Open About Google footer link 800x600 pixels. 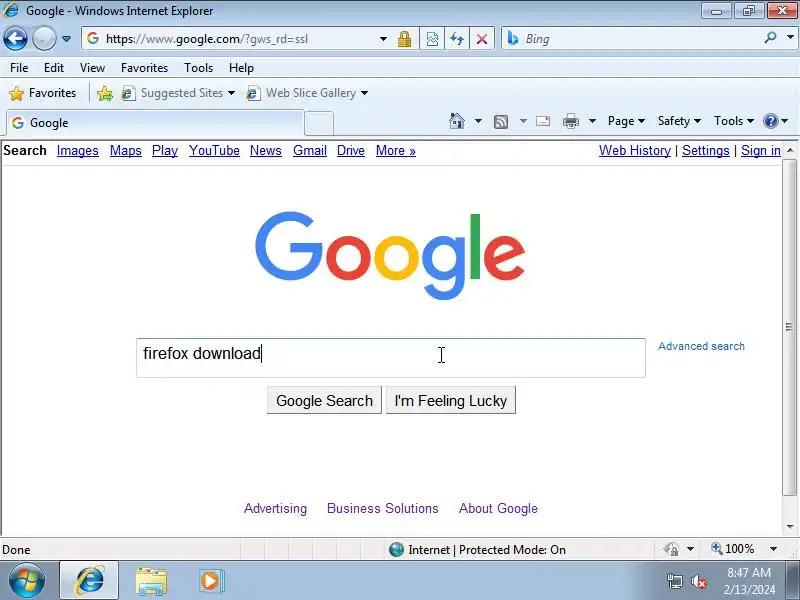498,508
